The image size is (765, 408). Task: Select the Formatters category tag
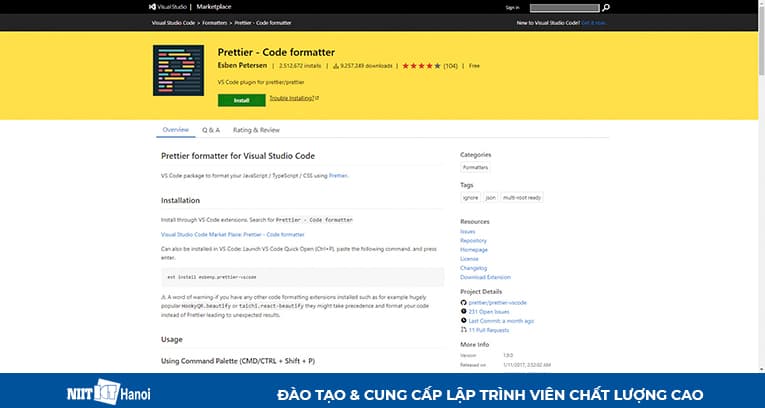(475, 167)
